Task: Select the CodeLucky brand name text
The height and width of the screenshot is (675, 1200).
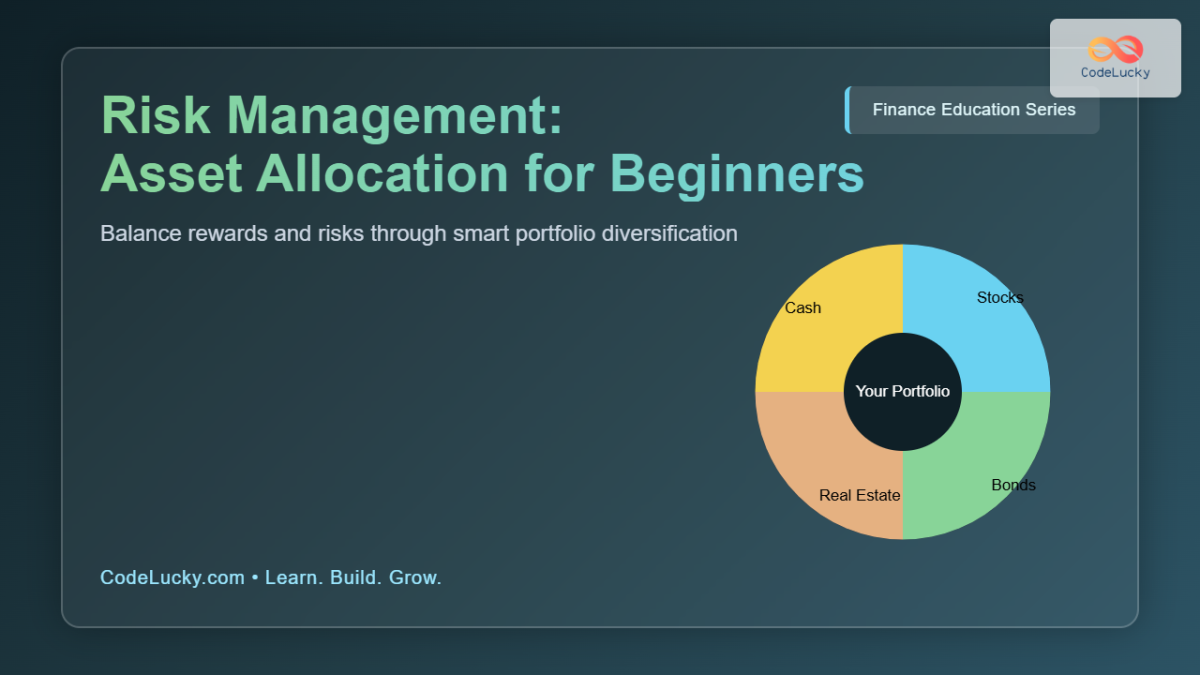Action: [x=1117, y=71]
